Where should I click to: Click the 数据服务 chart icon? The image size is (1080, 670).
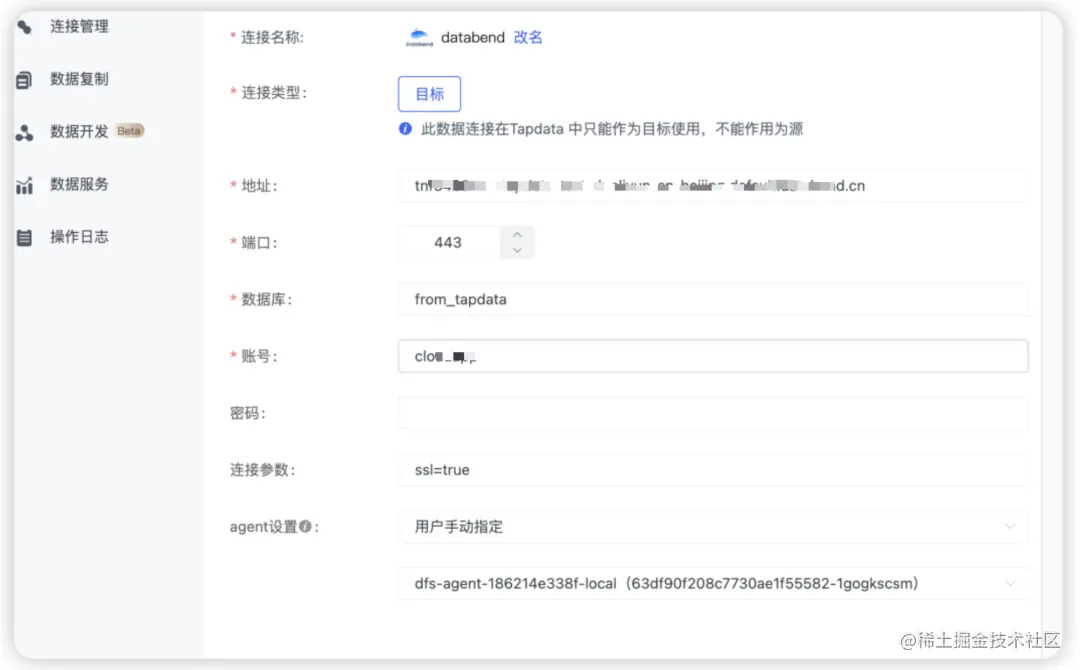pos(24,185)
